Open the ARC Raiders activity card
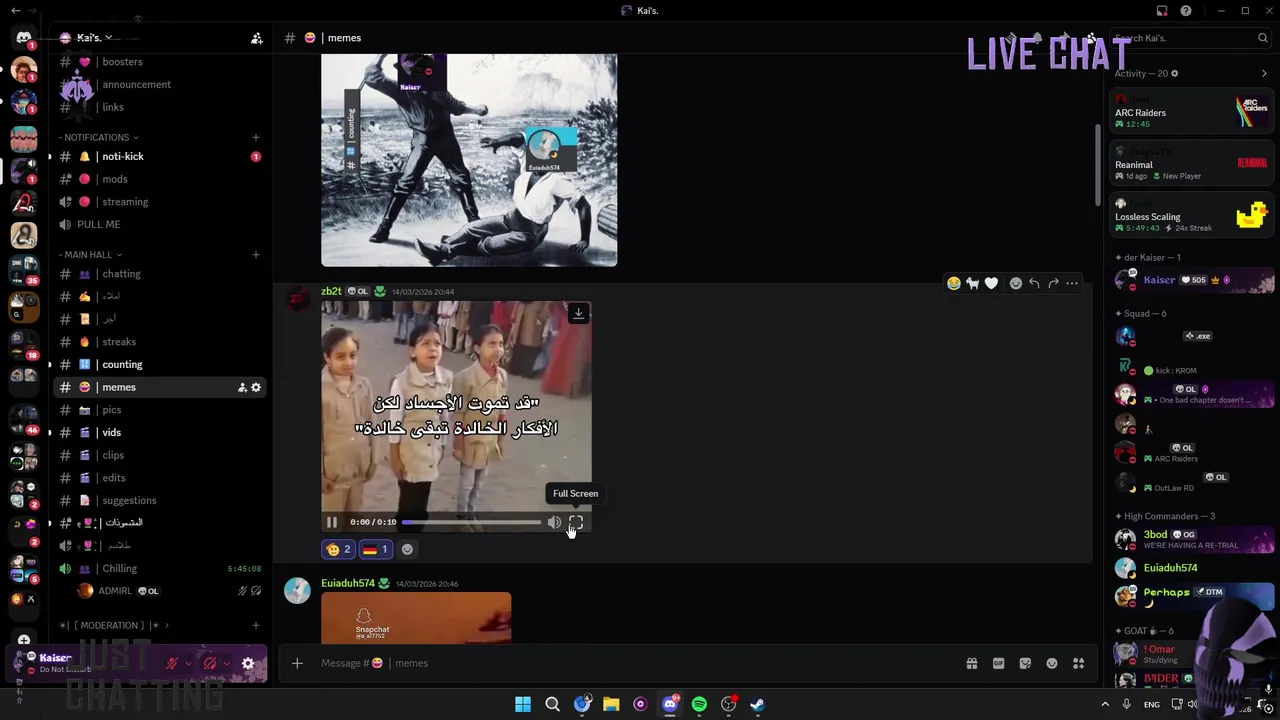1280x720 pixels. pyautogui.click(x=1192, y=111)
